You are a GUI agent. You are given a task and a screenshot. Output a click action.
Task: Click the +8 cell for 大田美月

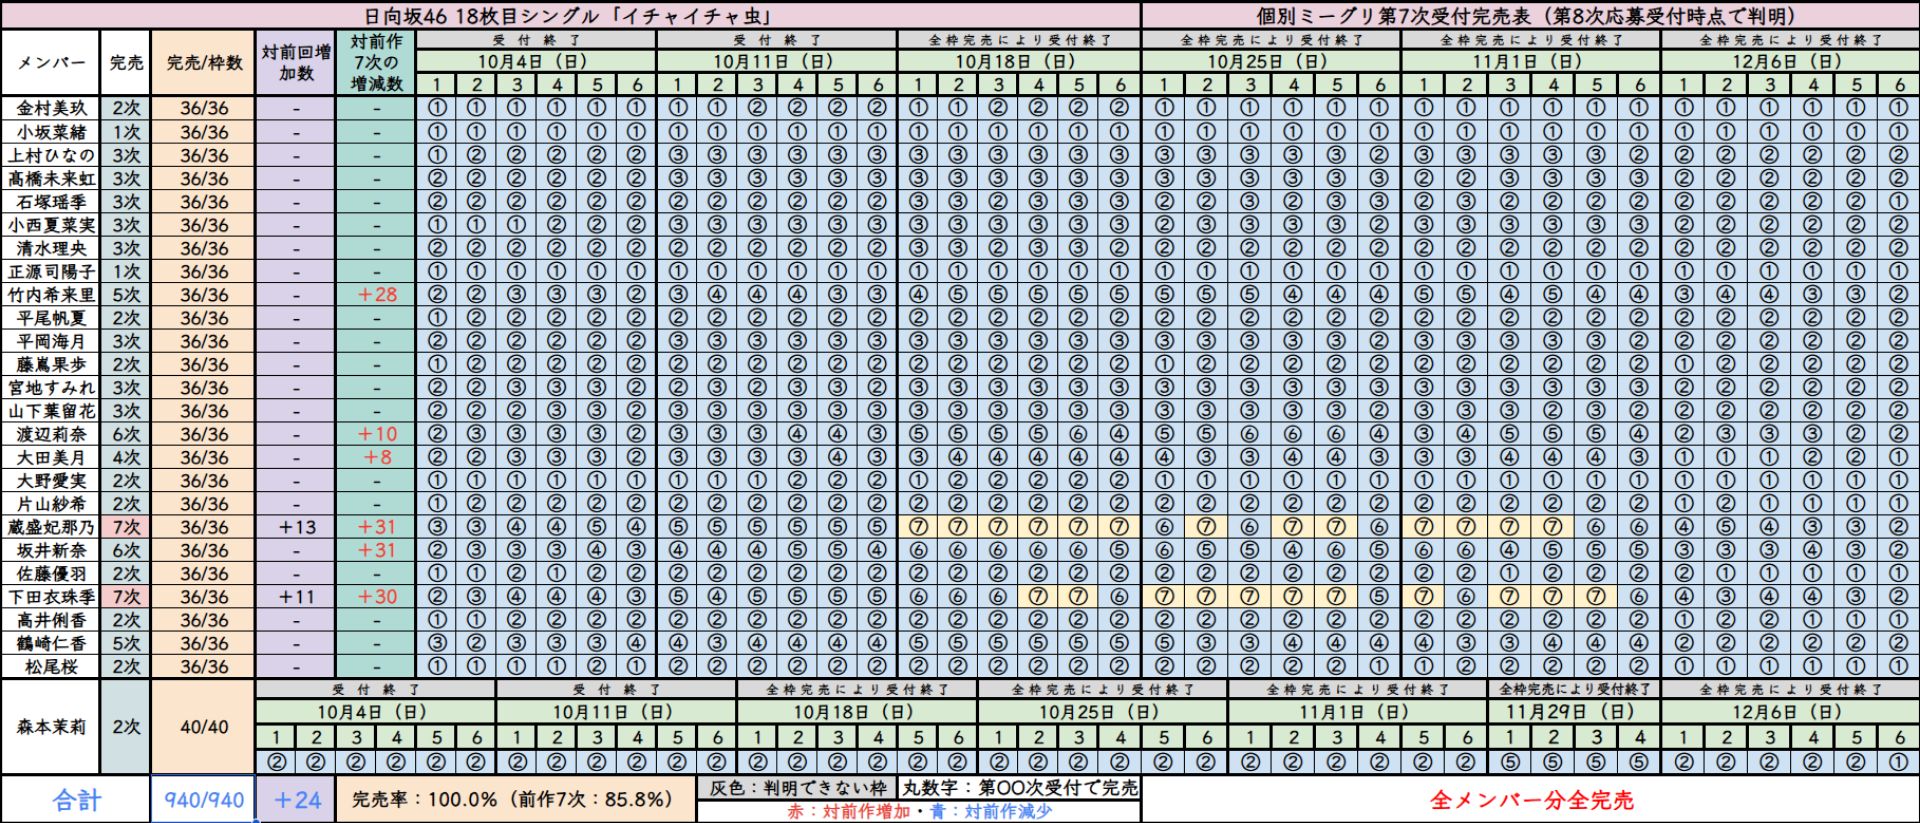pyautogui.click(x=376, y=457)
